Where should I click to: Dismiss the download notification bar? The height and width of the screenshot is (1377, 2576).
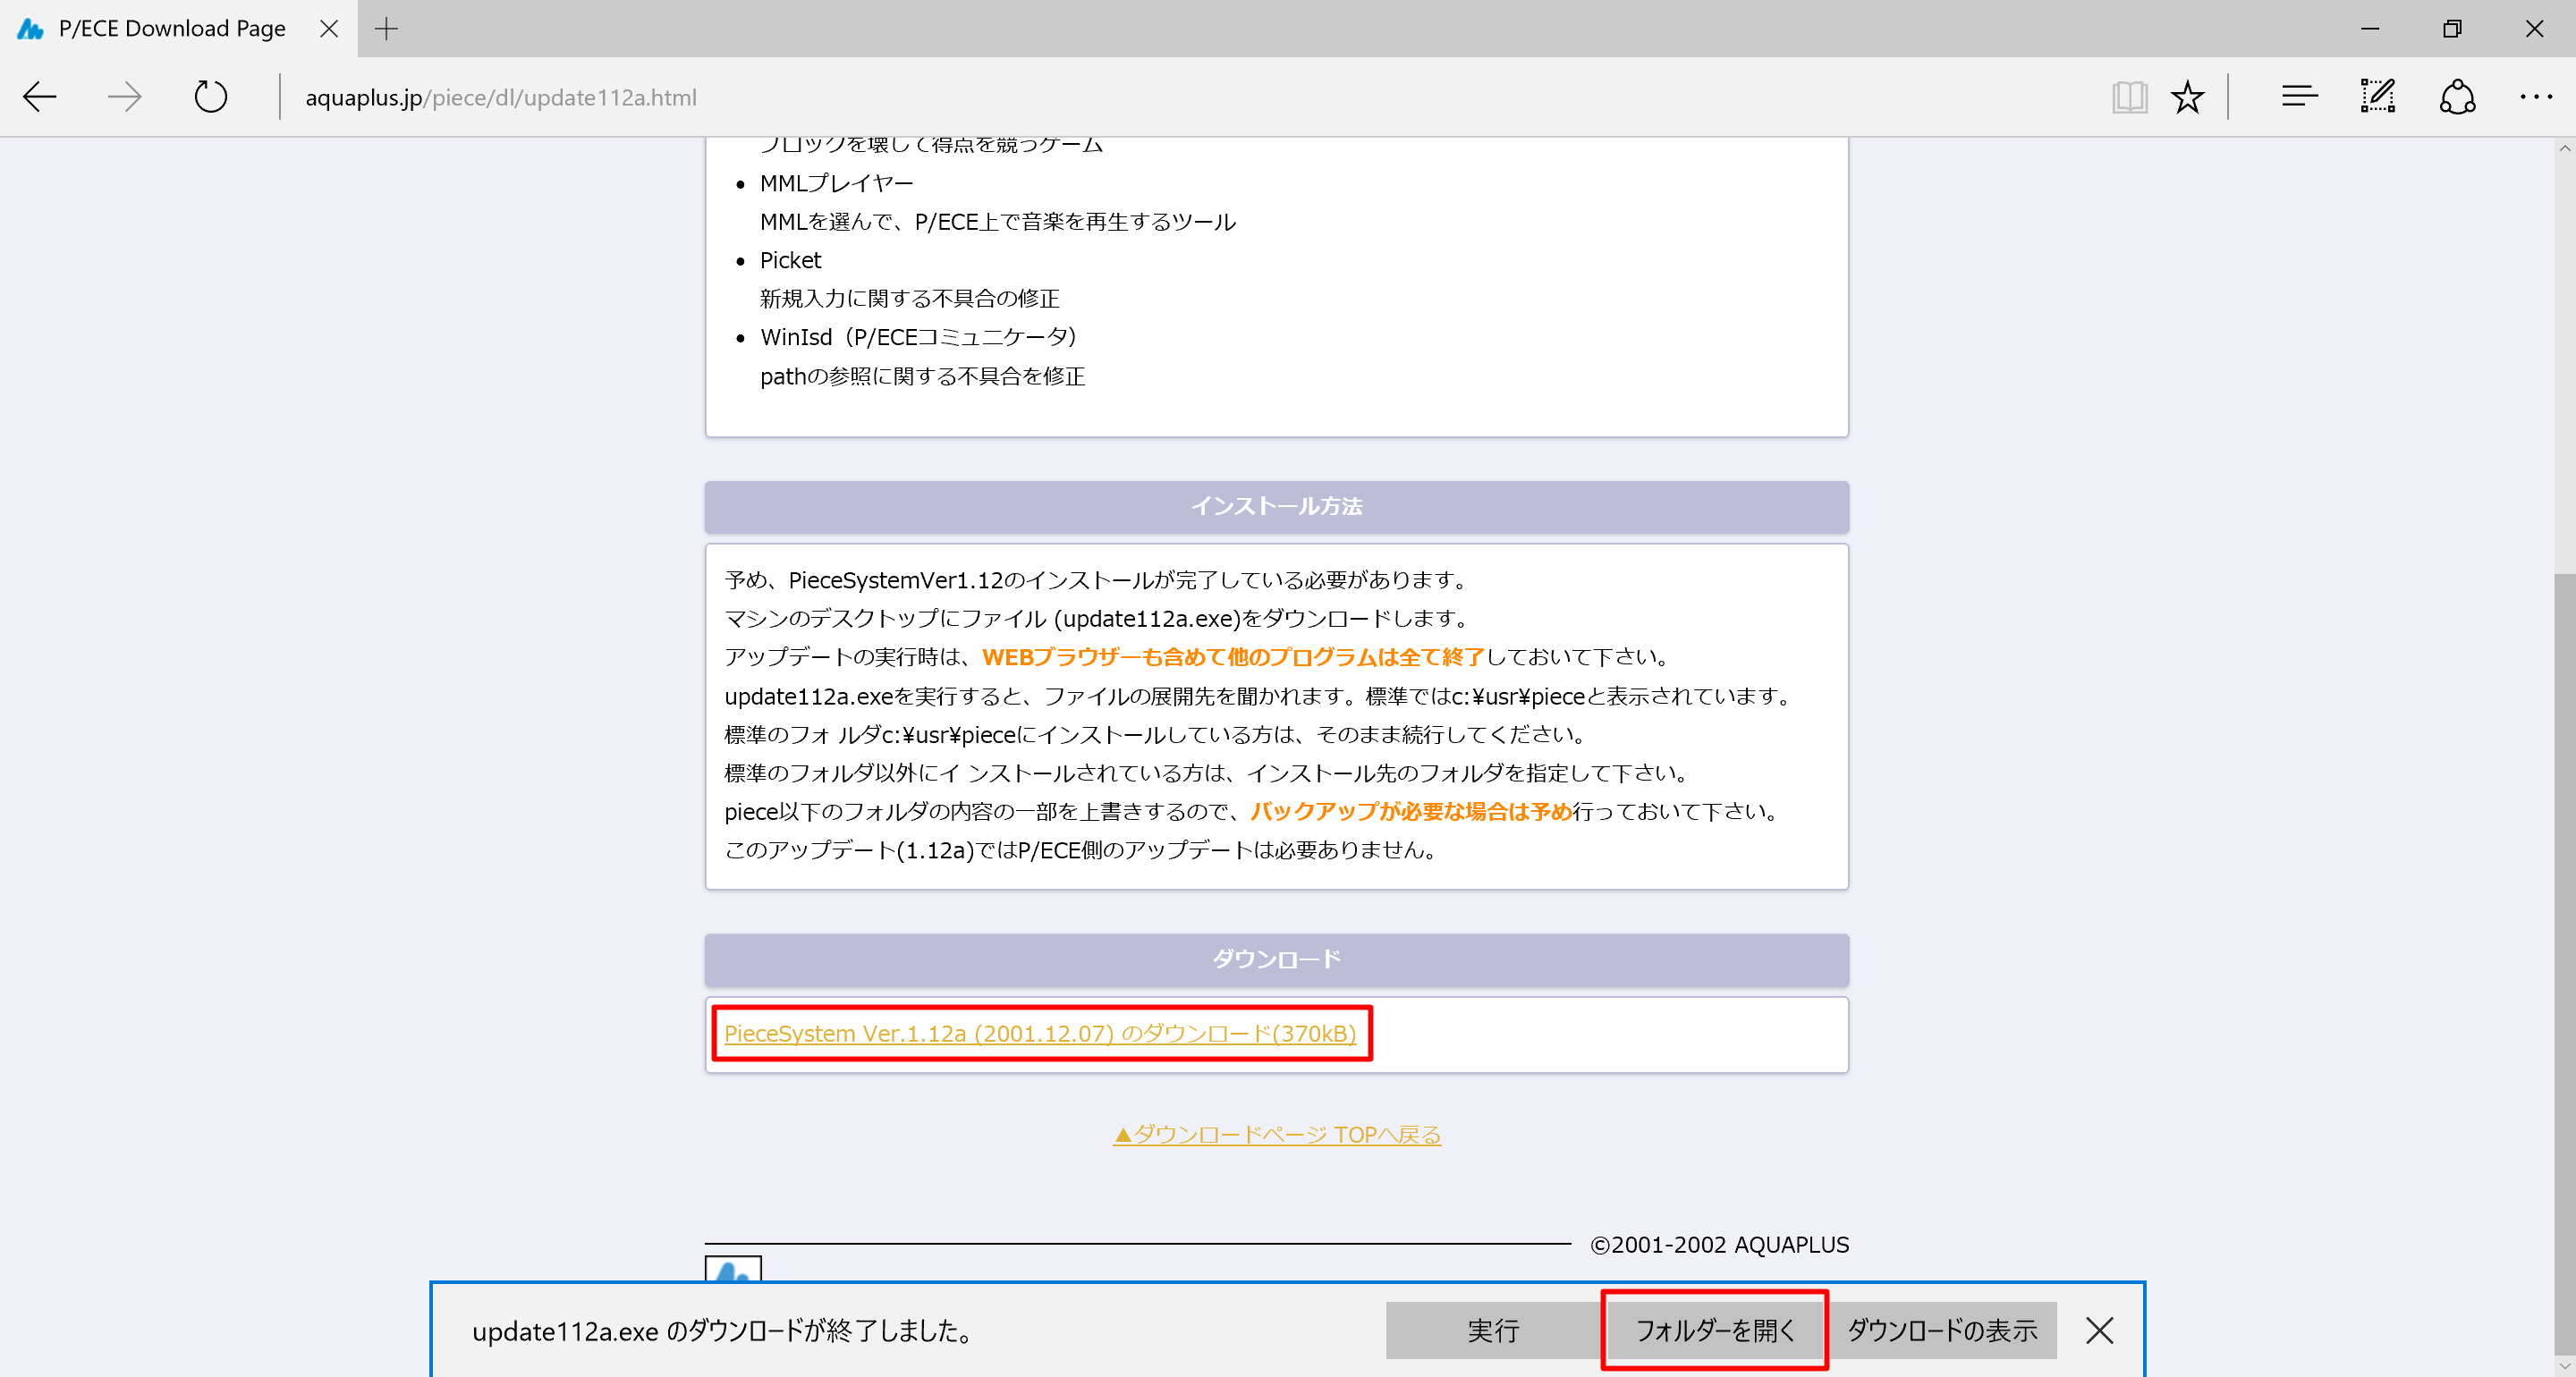[2100, 1330]
